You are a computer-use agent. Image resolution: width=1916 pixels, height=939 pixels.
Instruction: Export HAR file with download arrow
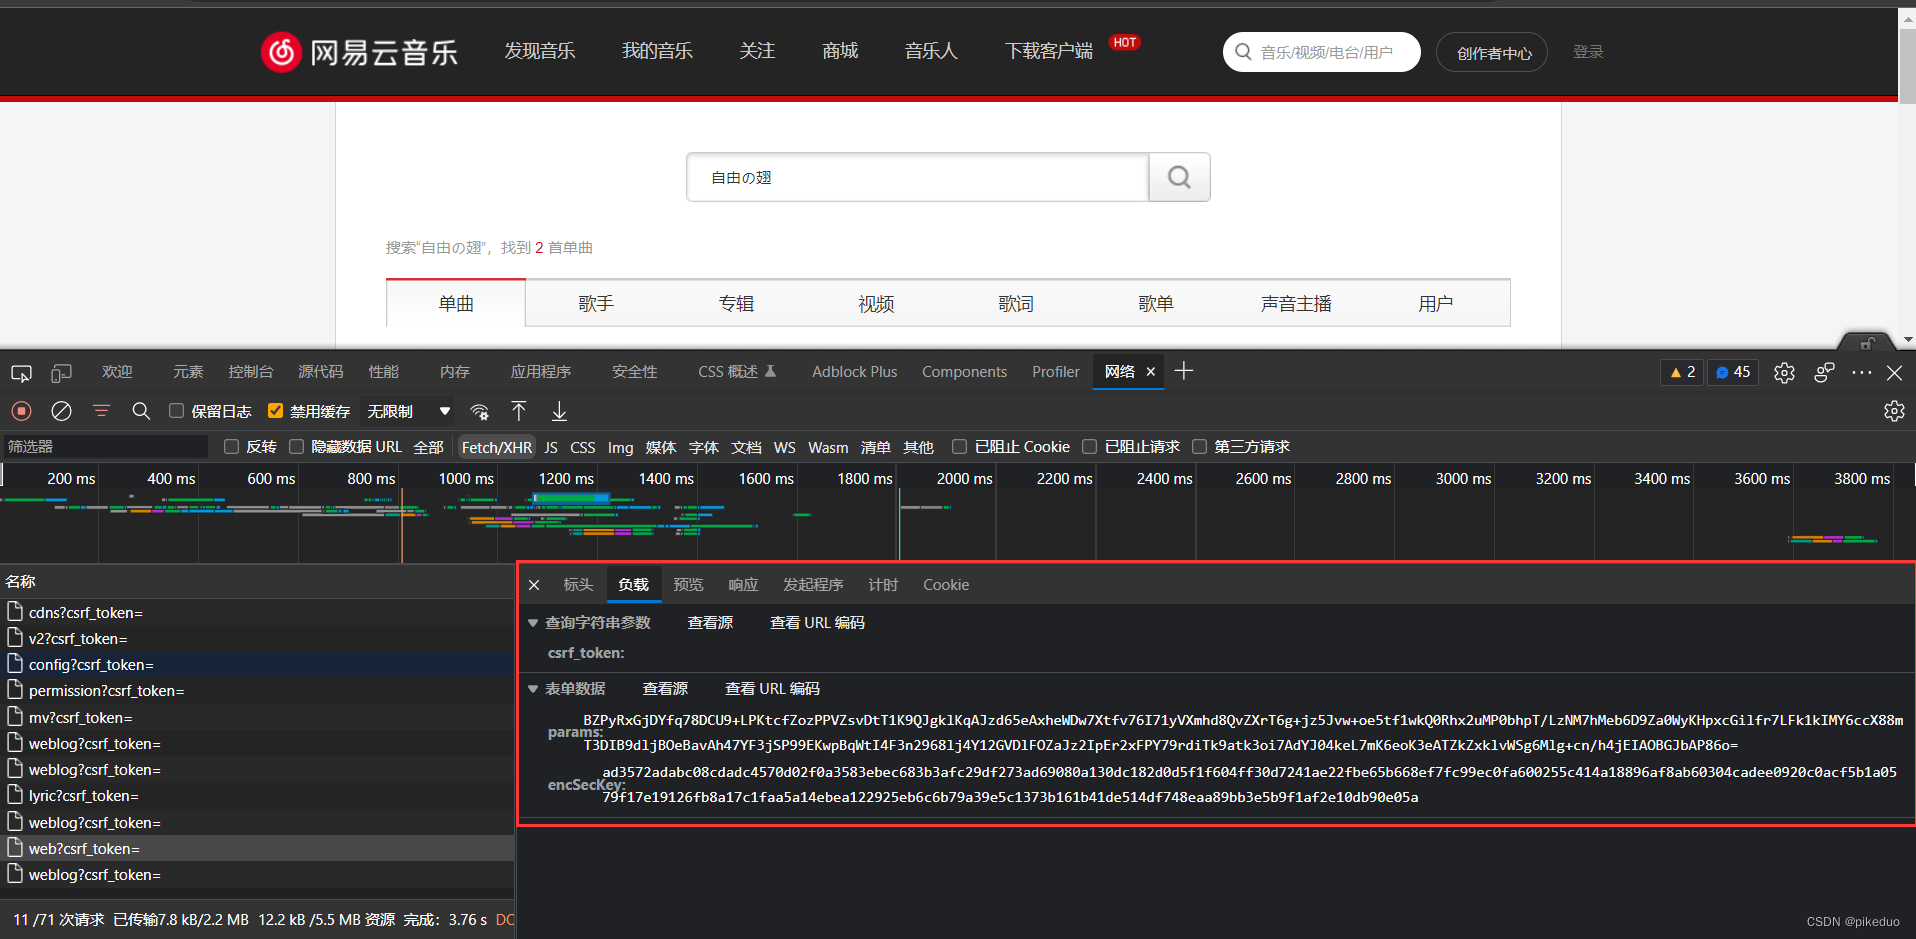tap(559, 411)
